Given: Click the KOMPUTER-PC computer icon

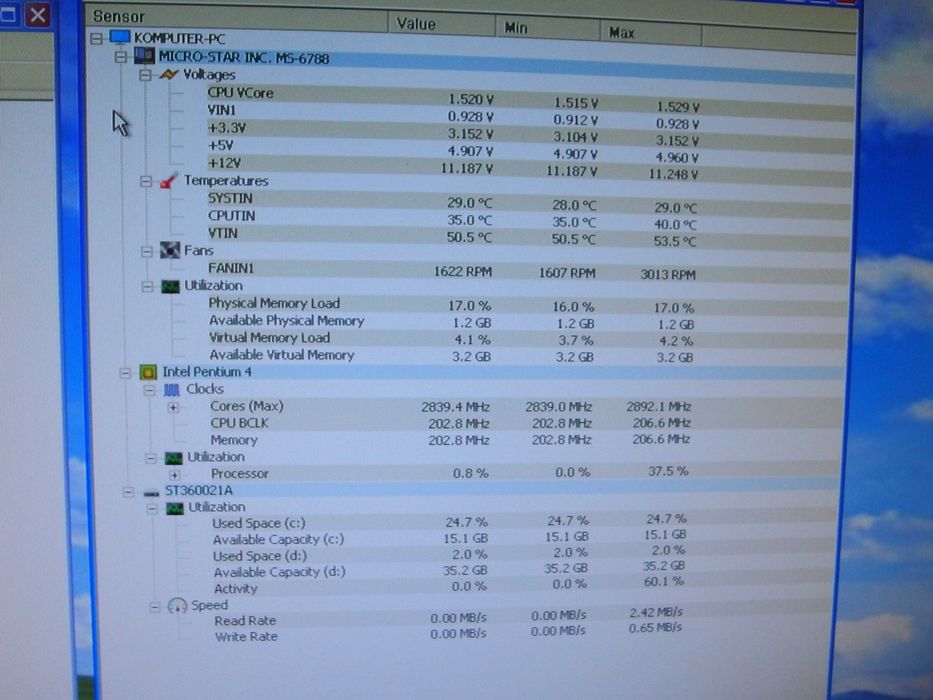Looking at the screenshot, I should pyautogui.click(x=120, y=38).
